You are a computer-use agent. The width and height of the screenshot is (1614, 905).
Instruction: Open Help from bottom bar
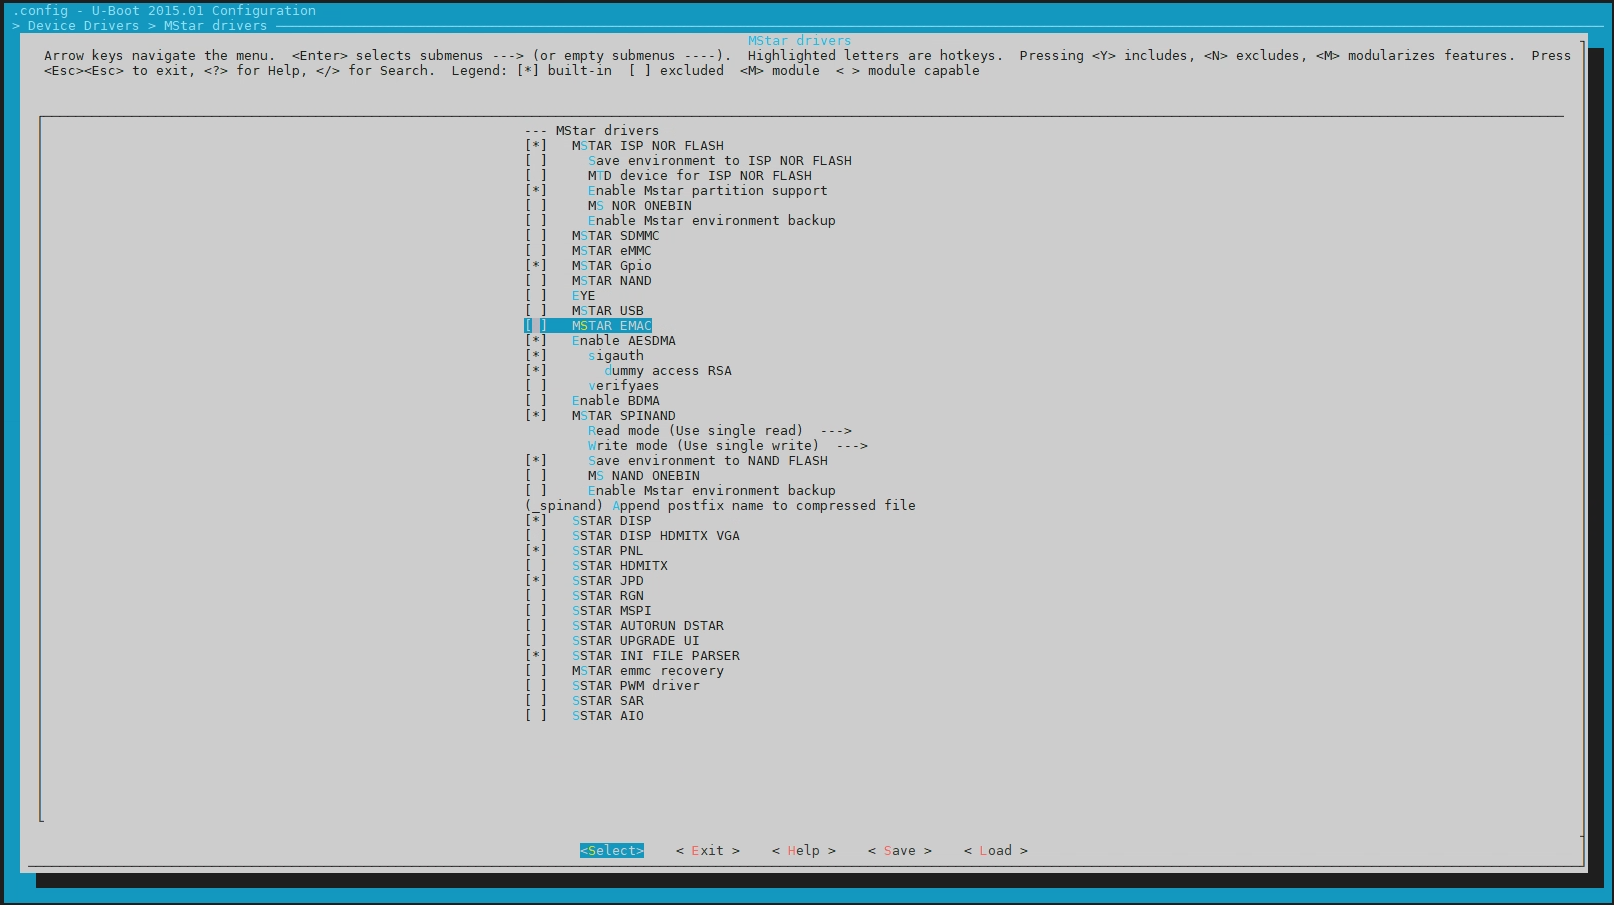tap(804, 851)
